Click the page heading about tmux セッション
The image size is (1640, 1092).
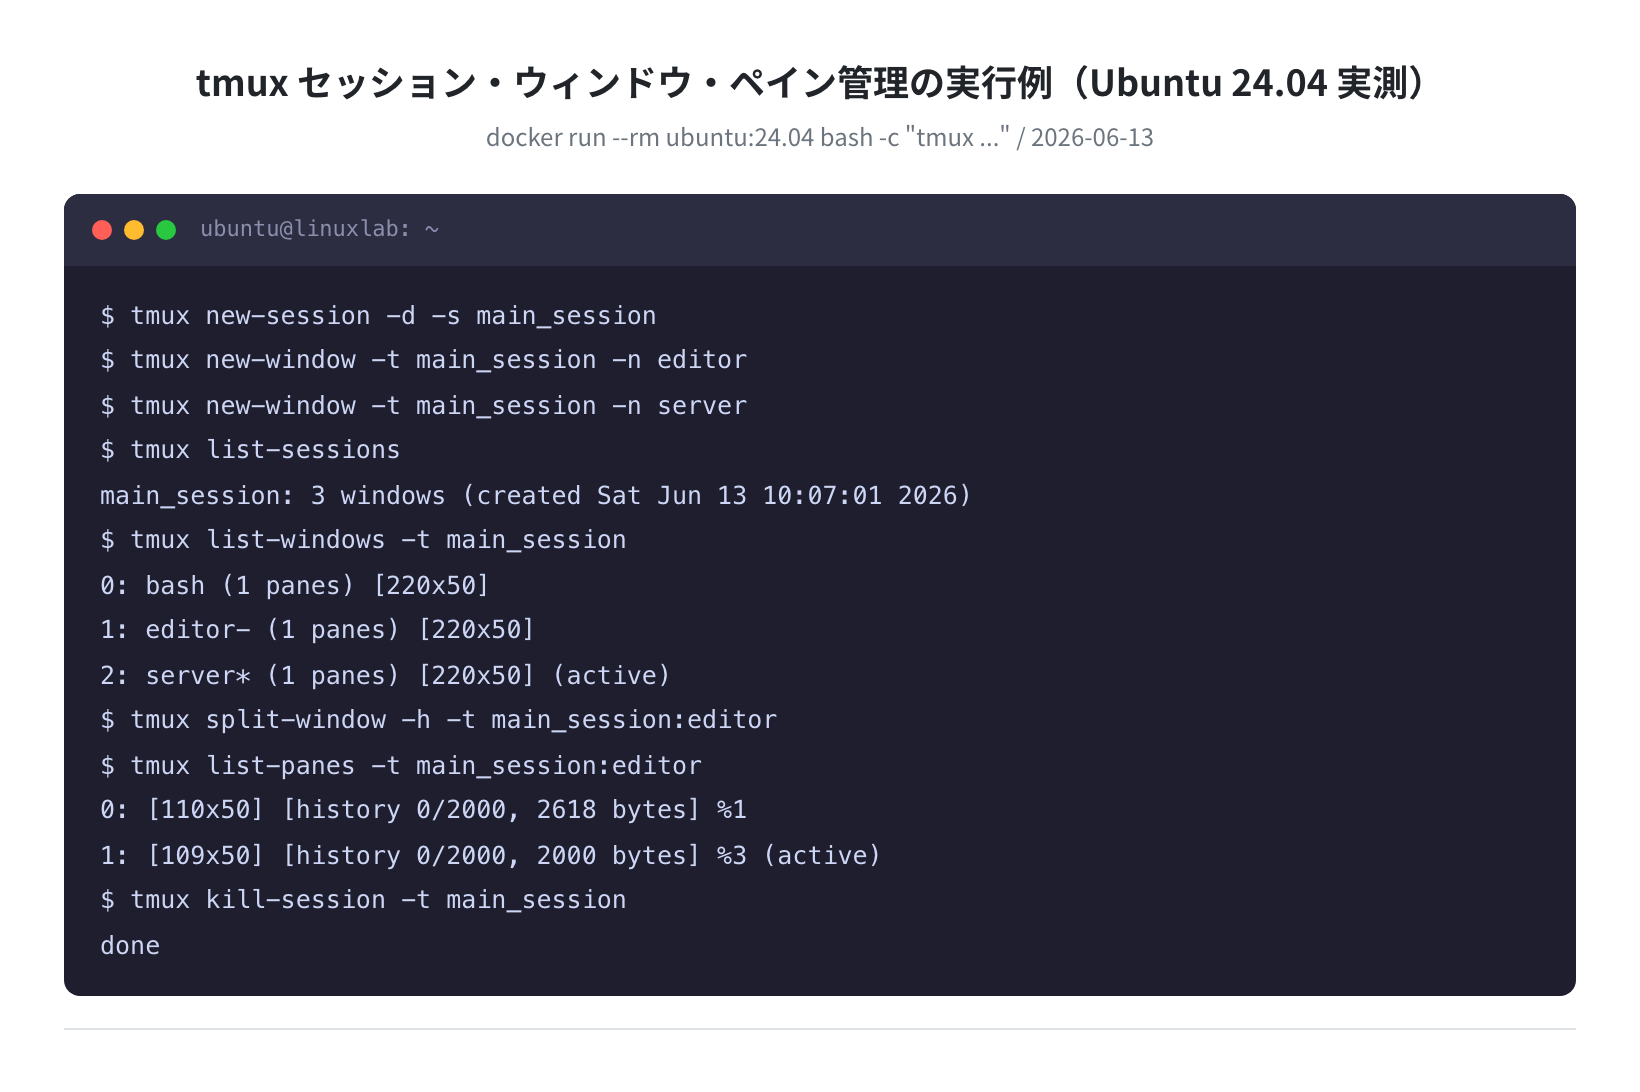click(x=819, y=83)
